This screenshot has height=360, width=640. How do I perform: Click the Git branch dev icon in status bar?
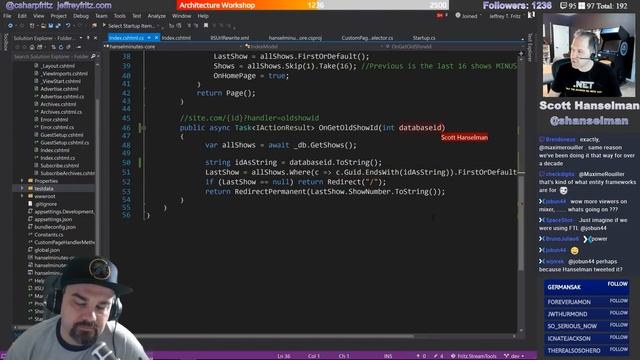507,356
